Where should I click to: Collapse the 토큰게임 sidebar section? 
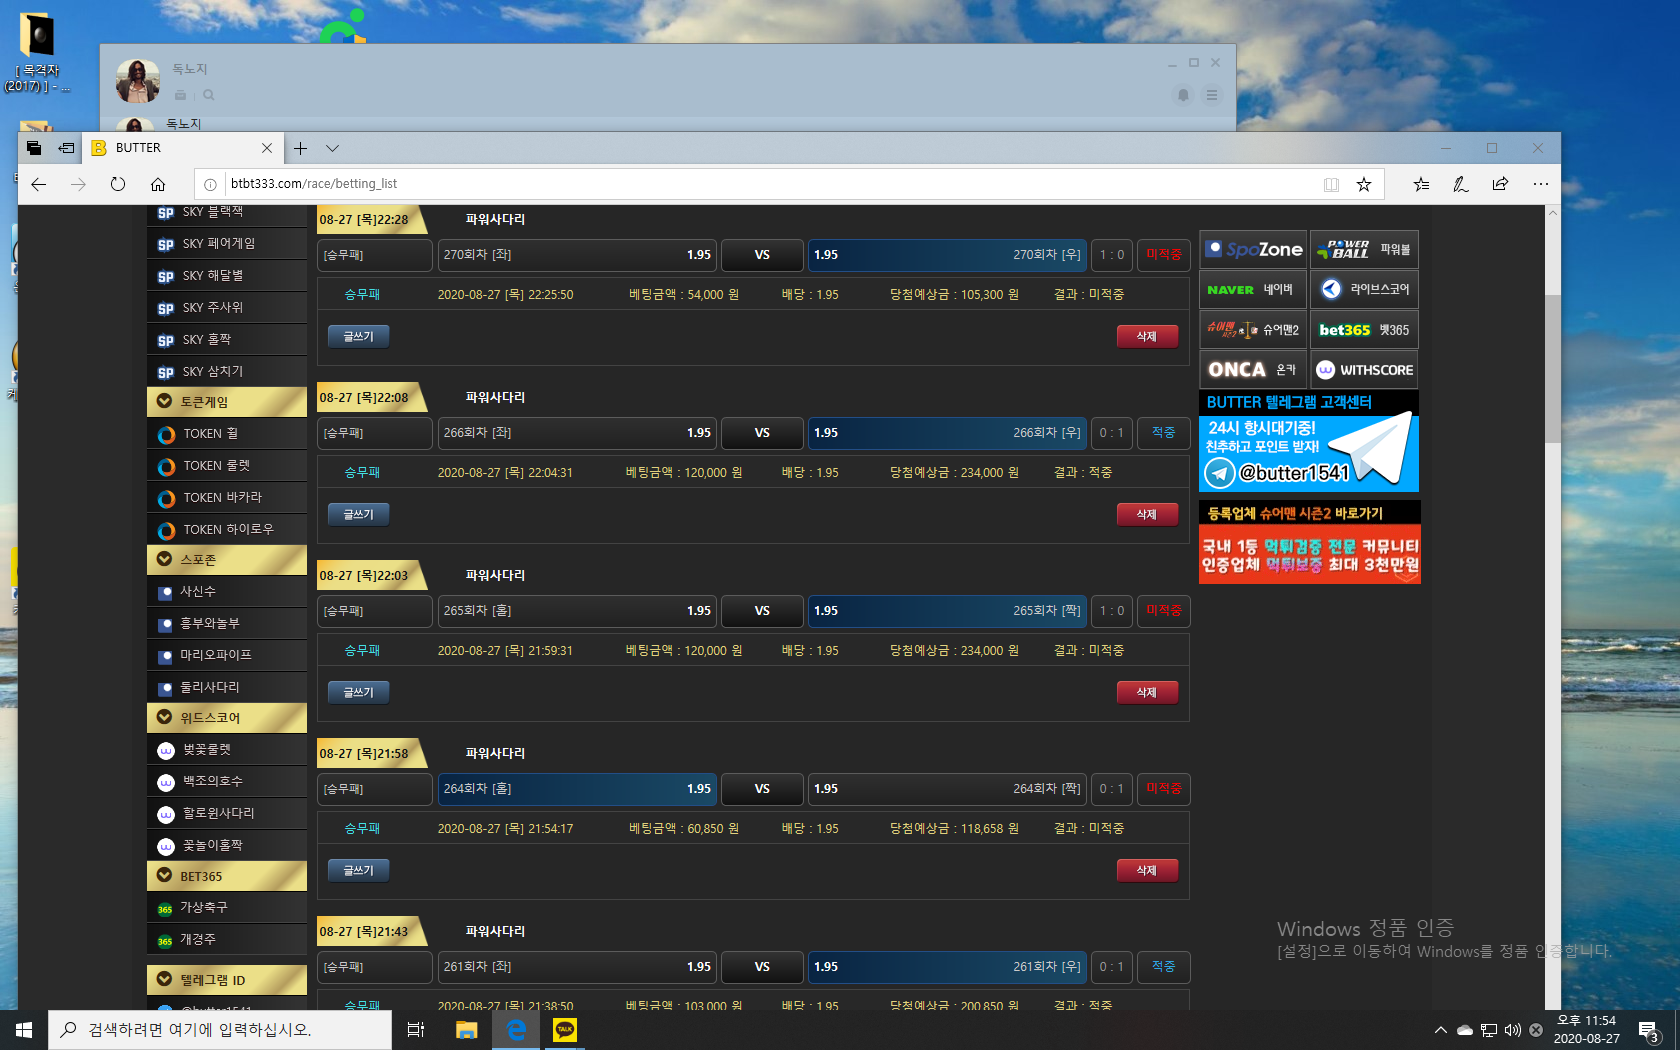pyautogui.click(x=227, y=402)
